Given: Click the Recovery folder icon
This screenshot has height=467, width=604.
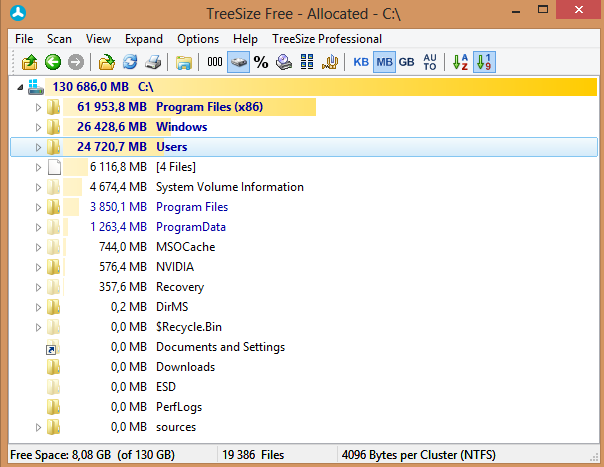Looking at the screenshot, I should [54, 287].
